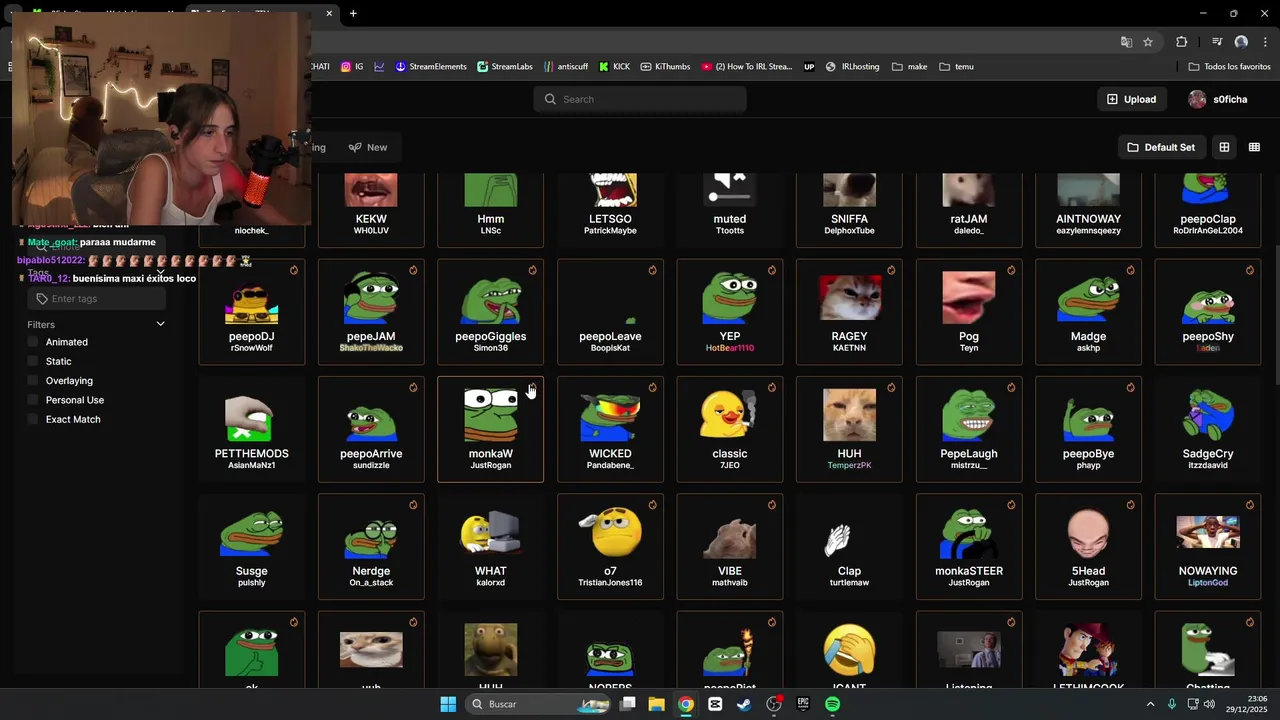
Task: Open the antiscuff bookmark
Action: [x=566, y=67]
